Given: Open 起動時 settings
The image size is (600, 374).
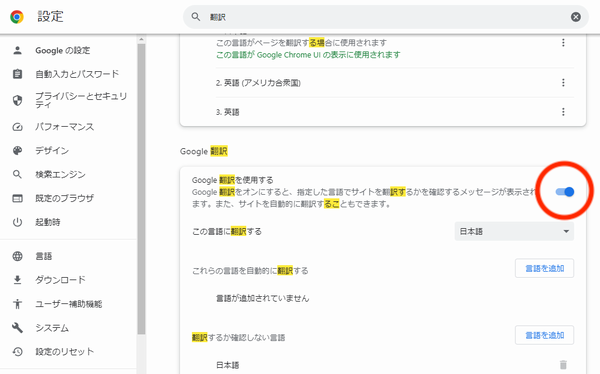Looking at the screenshot, I should pyautogui.click(x=48, y=222).
